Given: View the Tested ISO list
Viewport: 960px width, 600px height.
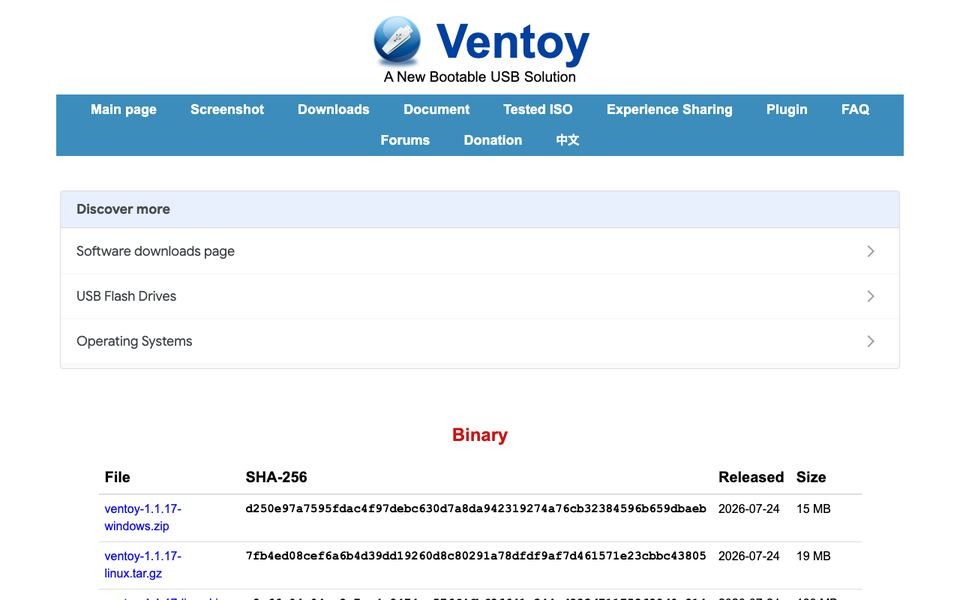Looking at the screenshot, I should tap(538, 110).
